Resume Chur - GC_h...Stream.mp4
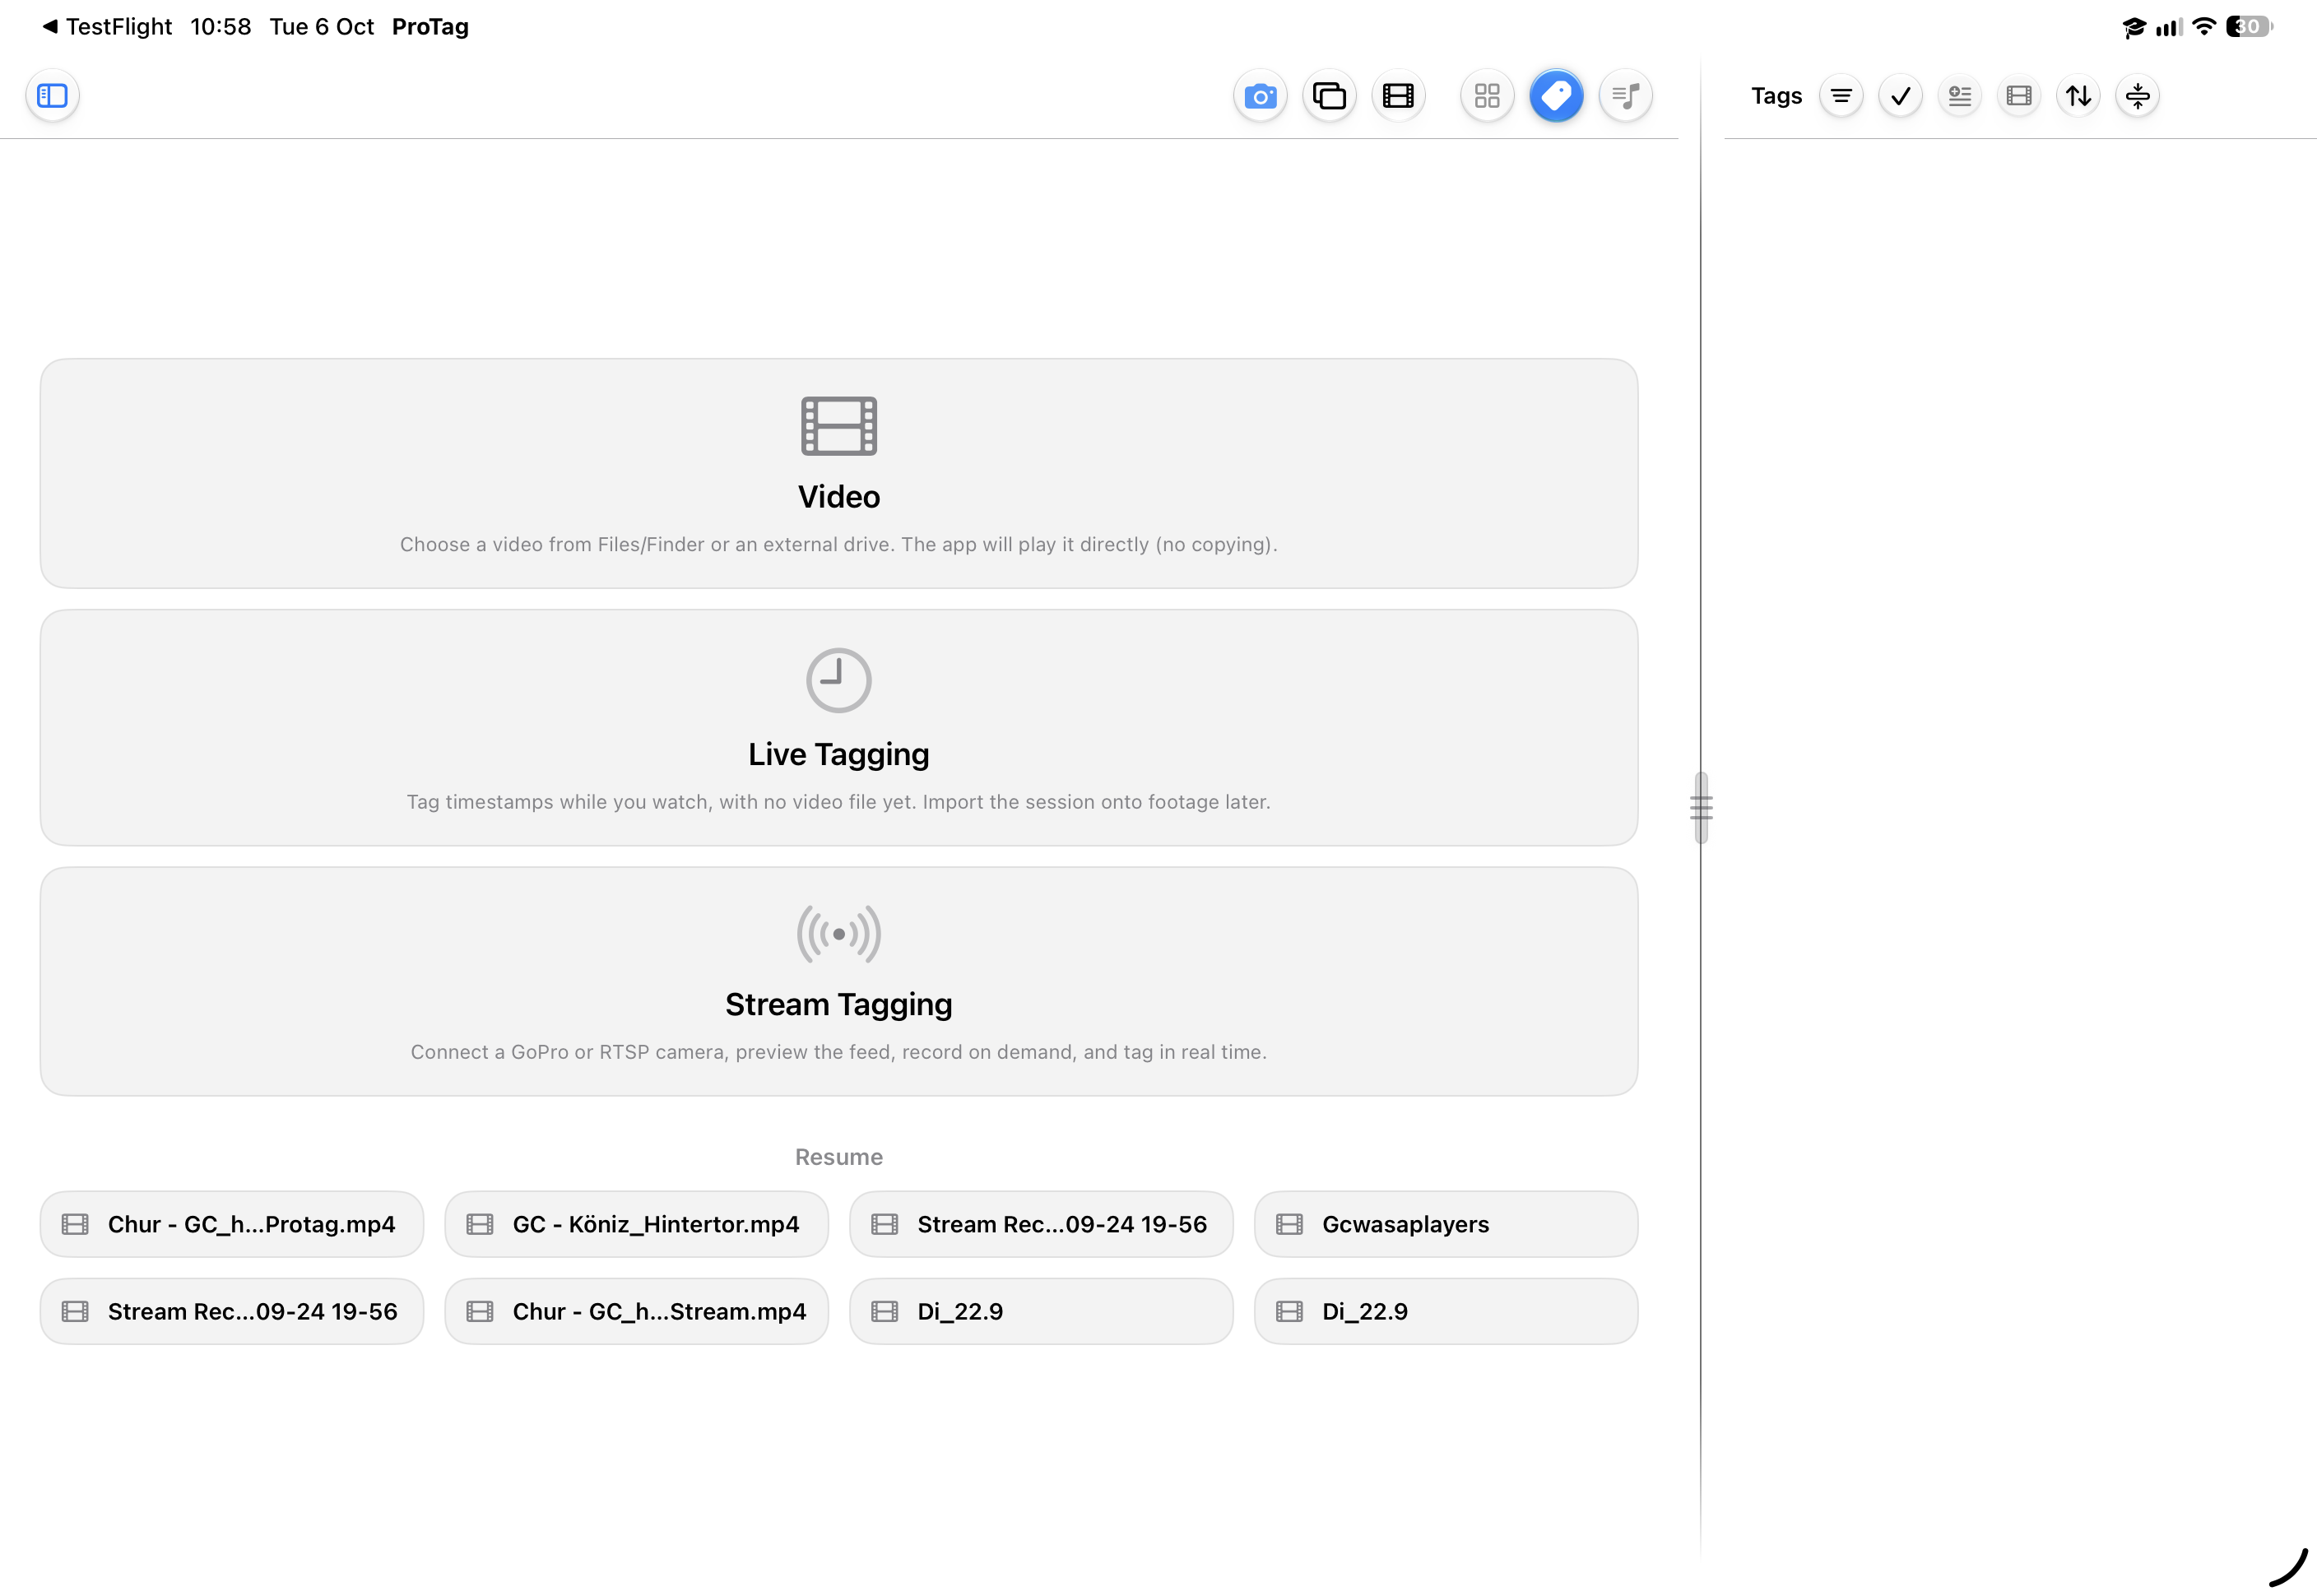The width and height of the screenshot is (2317, 1596). 636,1311
